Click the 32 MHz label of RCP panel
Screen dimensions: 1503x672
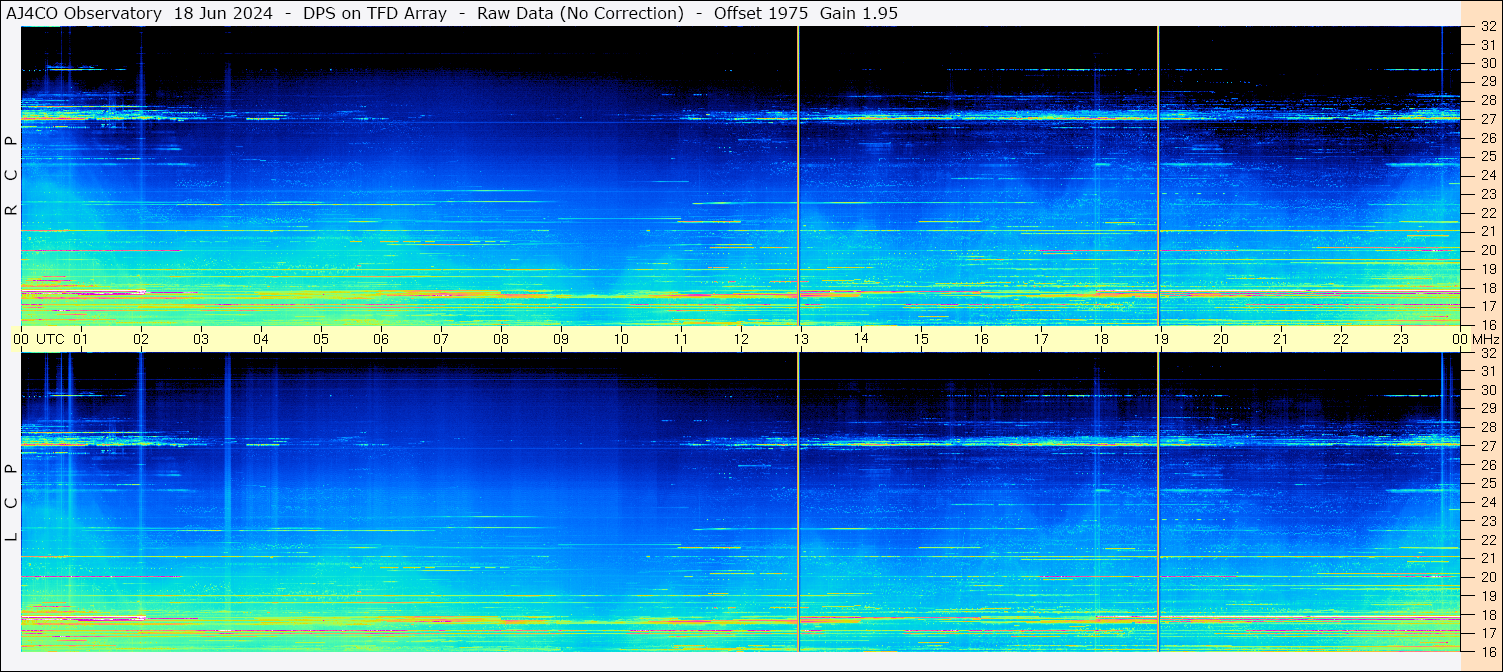(x=1487, y=27)
